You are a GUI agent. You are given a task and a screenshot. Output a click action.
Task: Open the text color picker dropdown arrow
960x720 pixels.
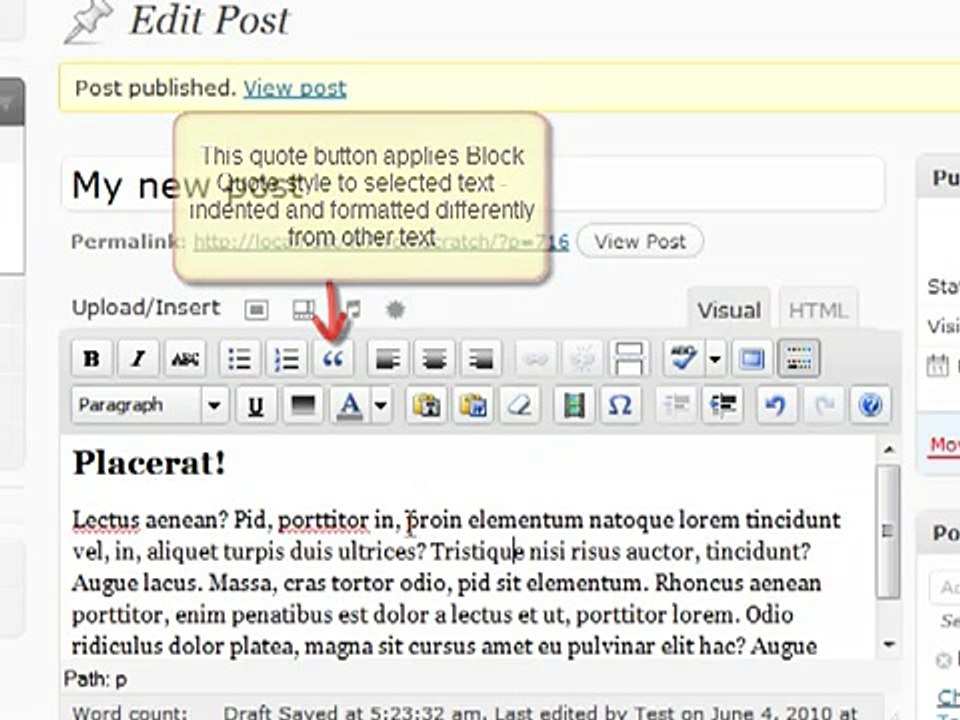tap(381, 405)
